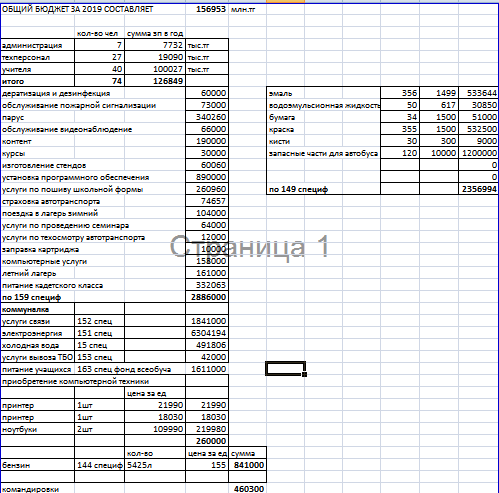
Task: Click the 'коммуналка' header cell
Action: coord(38,309)
